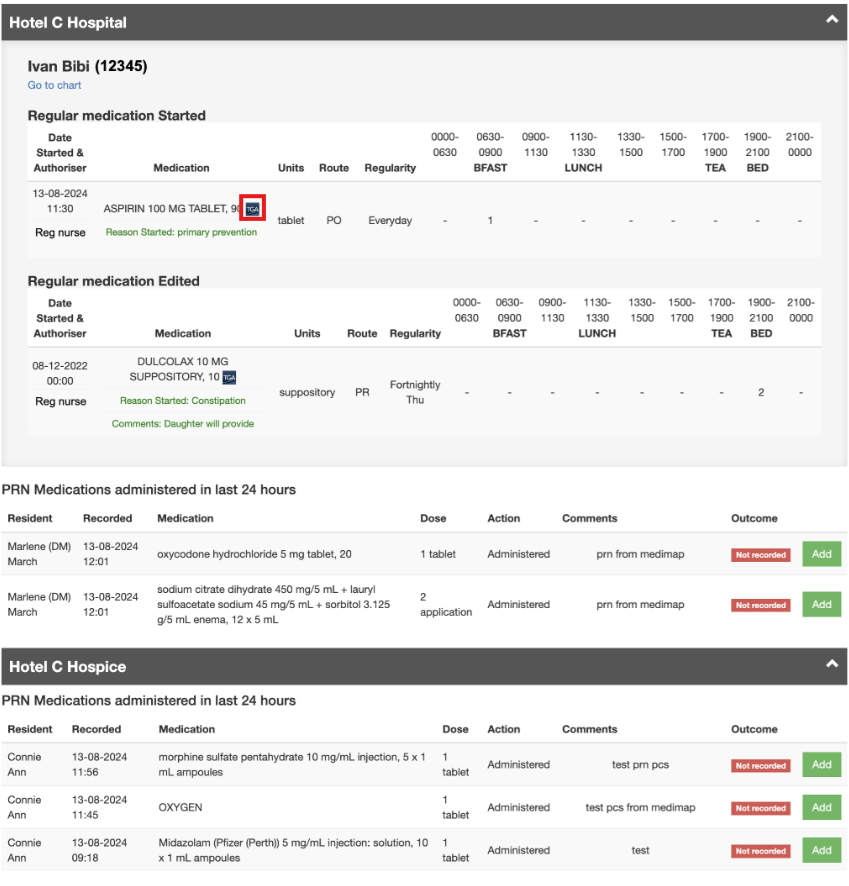Click patient name Ivan Bibi (12345)
The height and width of the screenshot is (886, 849).
(x=87, y=67)
